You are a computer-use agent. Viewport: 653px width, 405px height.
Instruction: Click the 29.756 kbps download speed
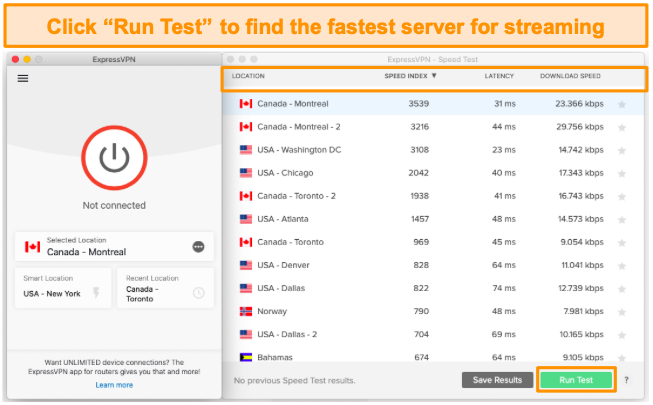tap(580, 127)
